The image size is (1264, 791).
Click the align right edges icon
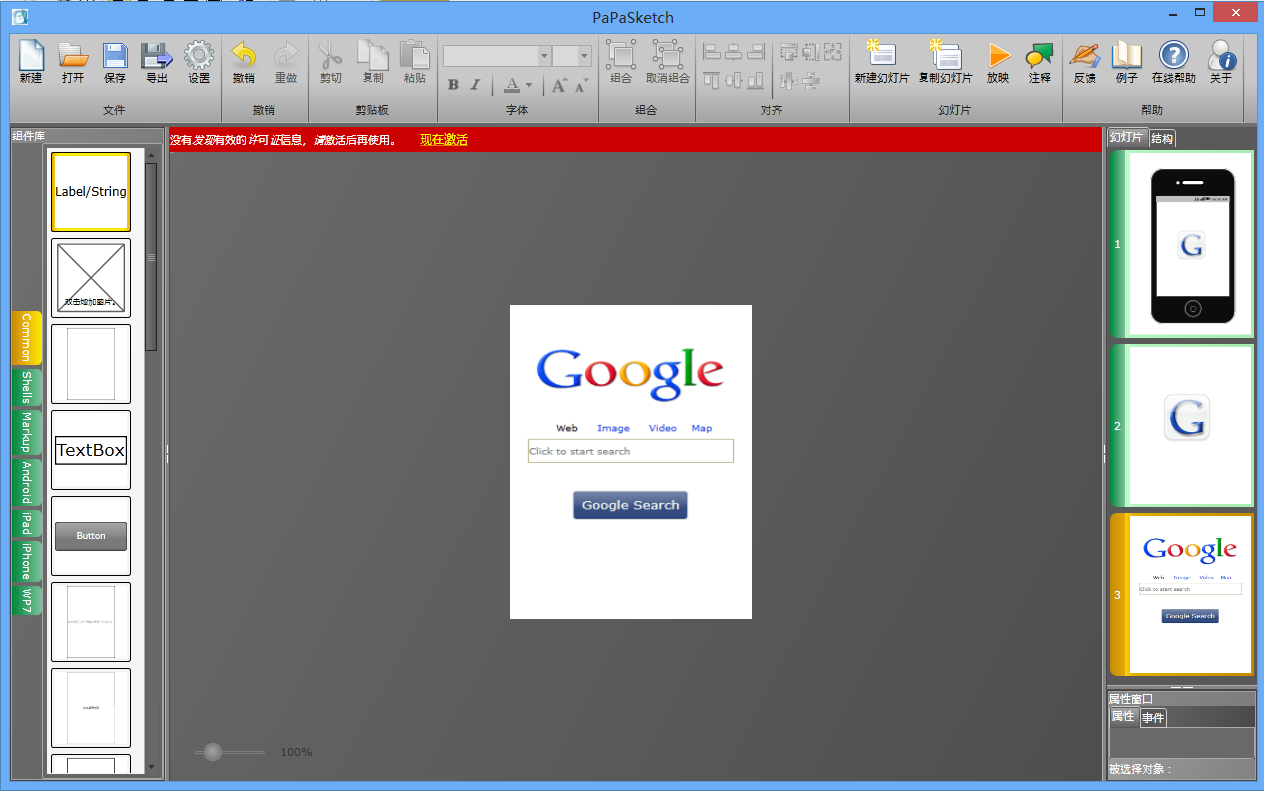[755, 51]
